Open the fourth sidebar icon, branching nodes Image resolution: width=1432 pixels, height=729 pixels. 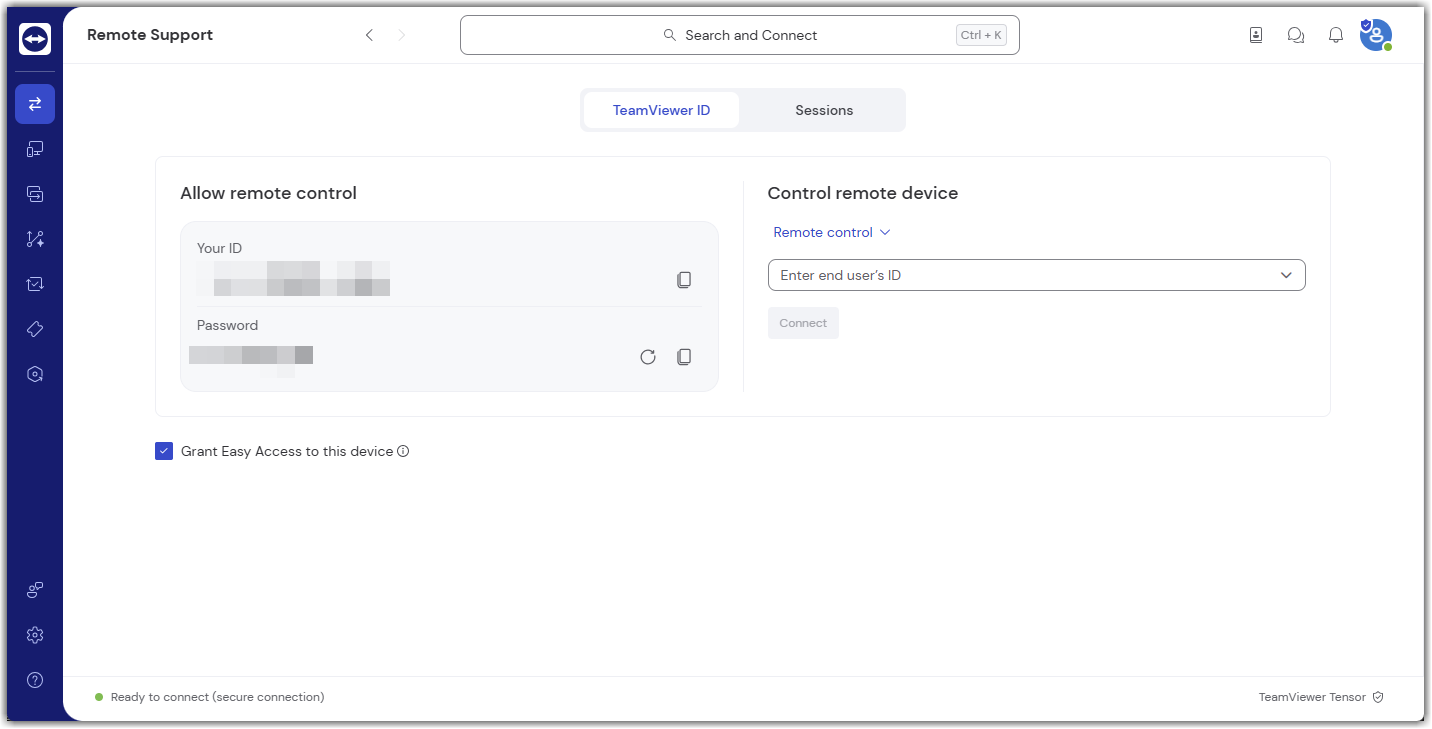point(35,239)
